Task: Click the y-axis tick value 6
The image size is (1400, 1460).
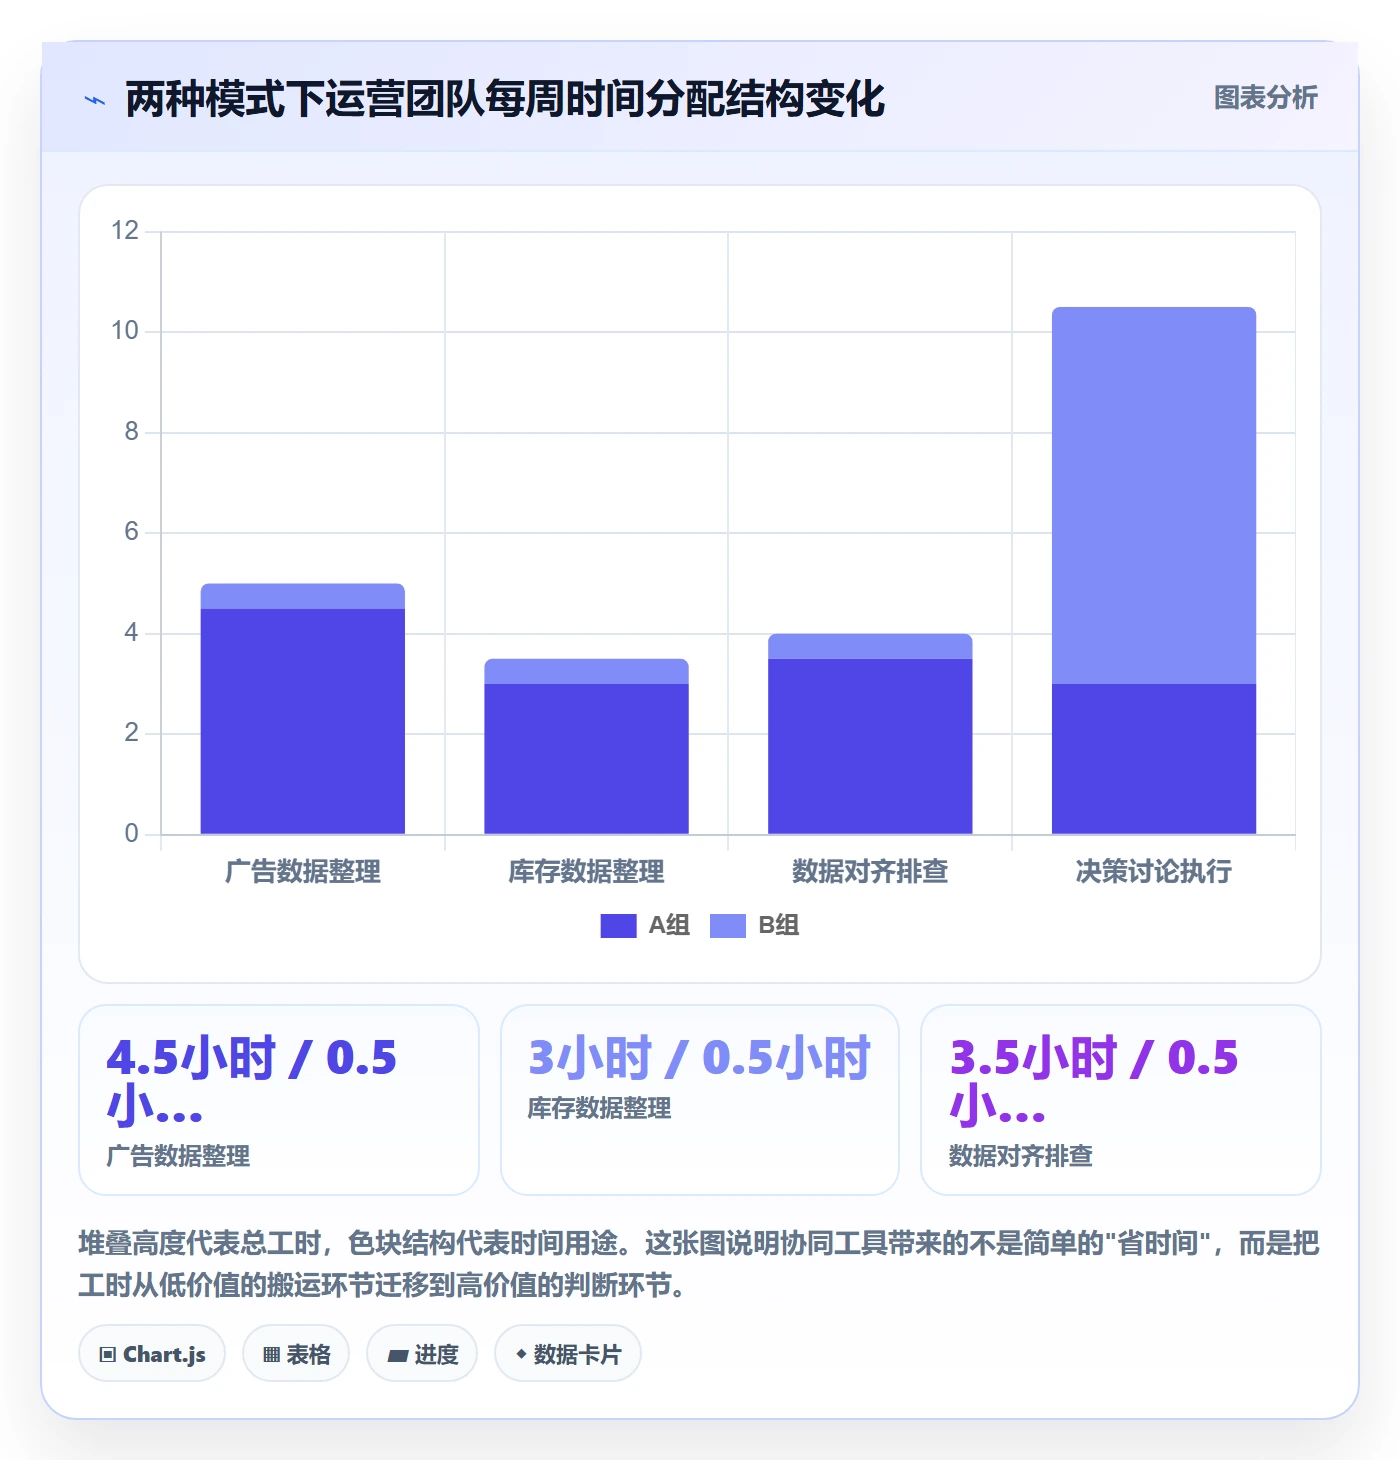Action: click(x=131, y=532)
